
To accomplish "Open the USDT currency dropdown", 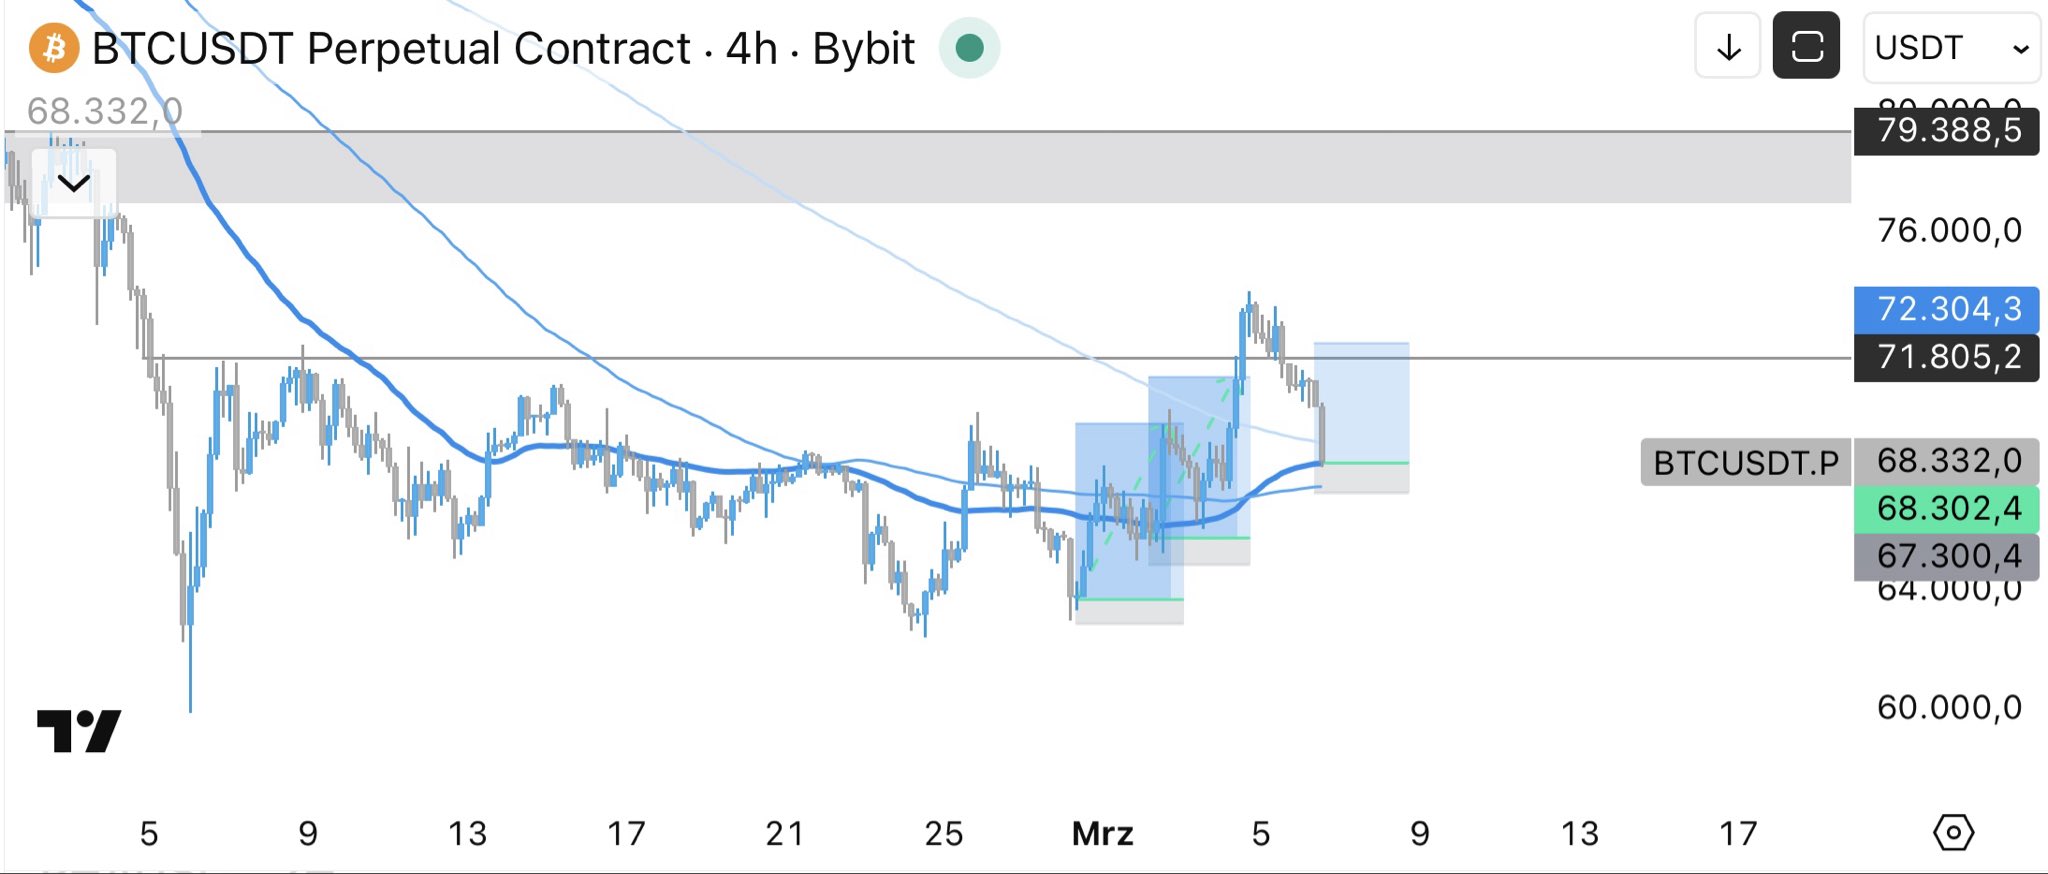I will pos(1951,48).
